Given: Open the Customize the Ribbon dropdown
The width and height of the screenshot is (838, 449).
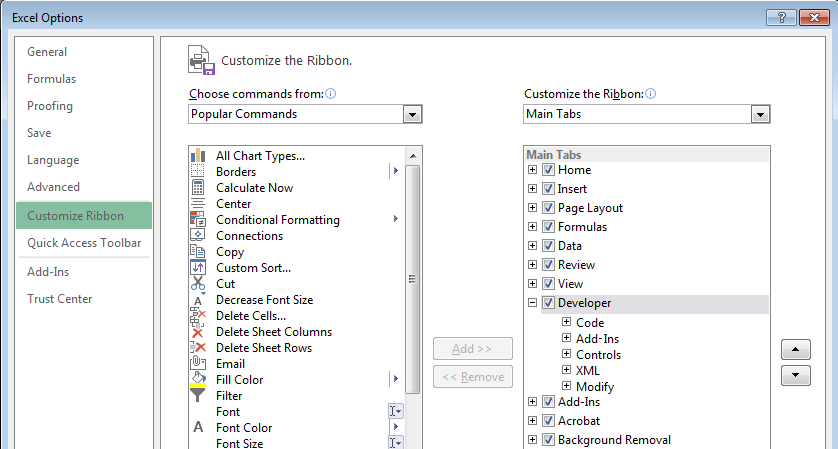Looking at the screenshot, I should tap(760, 115).
